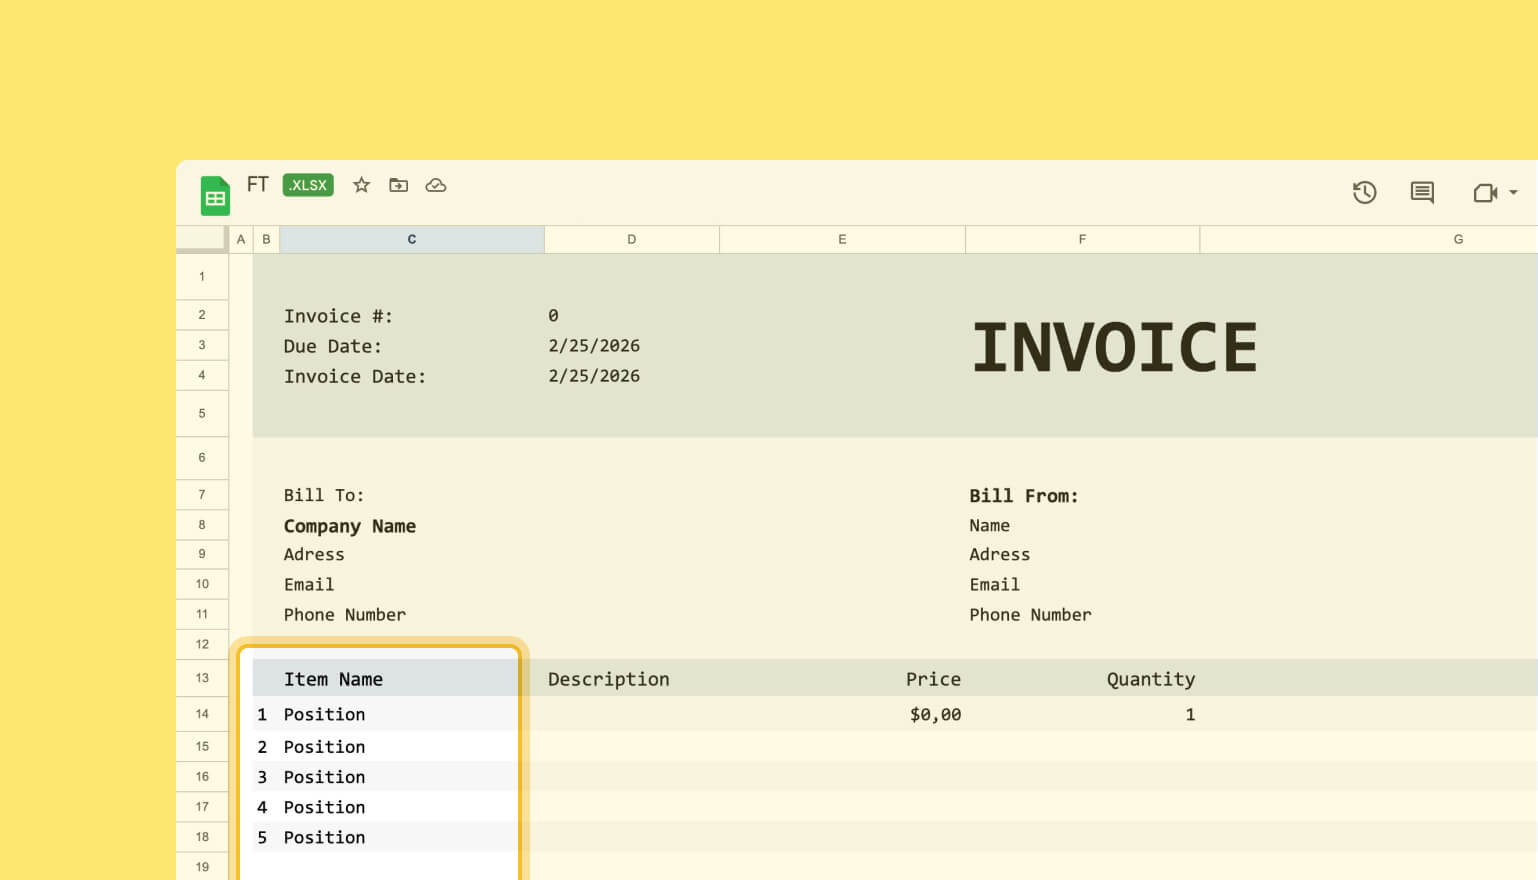Select the Due Date value cell
Viewport: 1538px width, 880px height.
pyautogui.click(x=594, y=346)
